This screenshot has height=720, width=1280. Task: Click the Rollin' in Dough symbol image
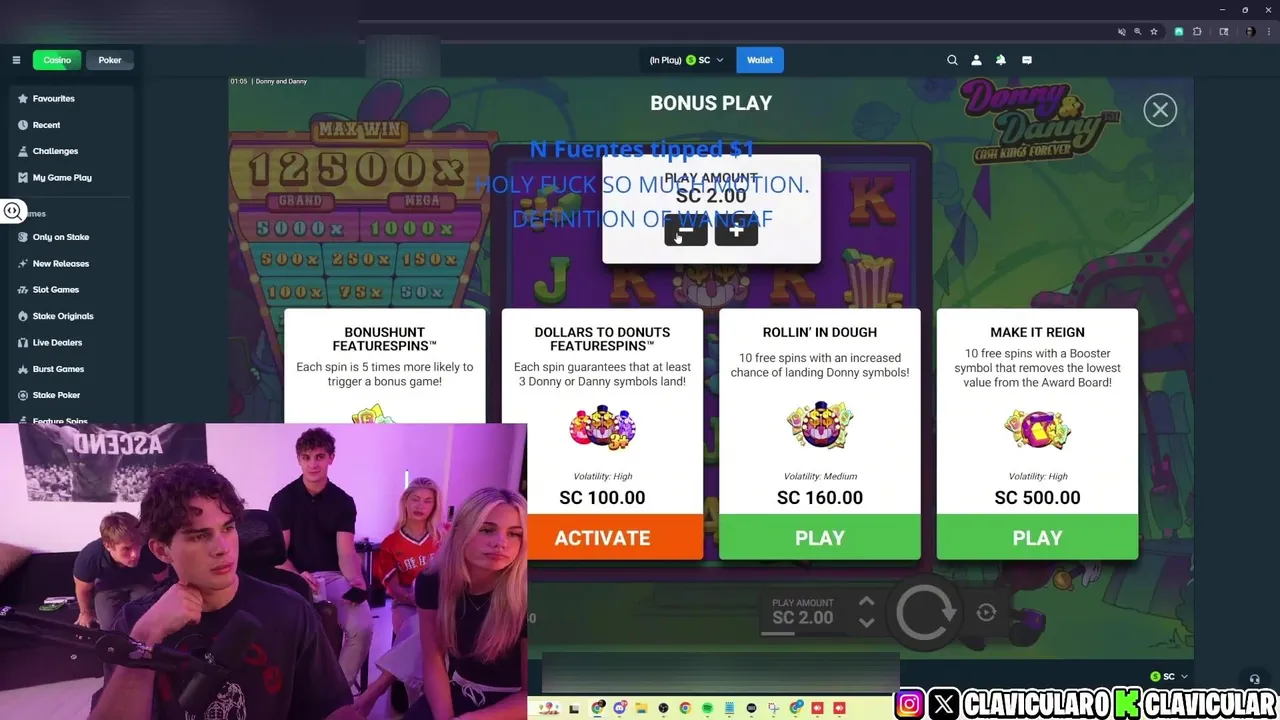click(820, 427)
